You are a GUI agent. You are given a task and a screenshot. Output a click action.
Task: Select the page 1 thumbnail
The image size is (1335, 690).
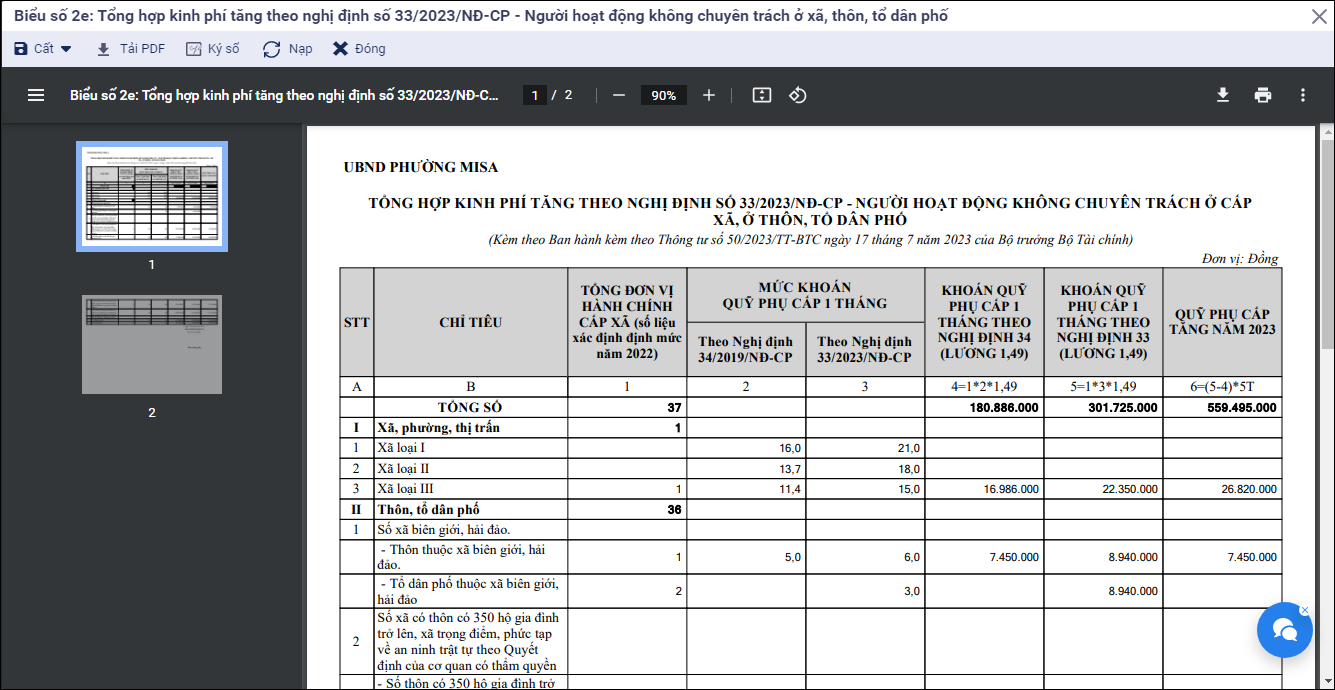152,196
